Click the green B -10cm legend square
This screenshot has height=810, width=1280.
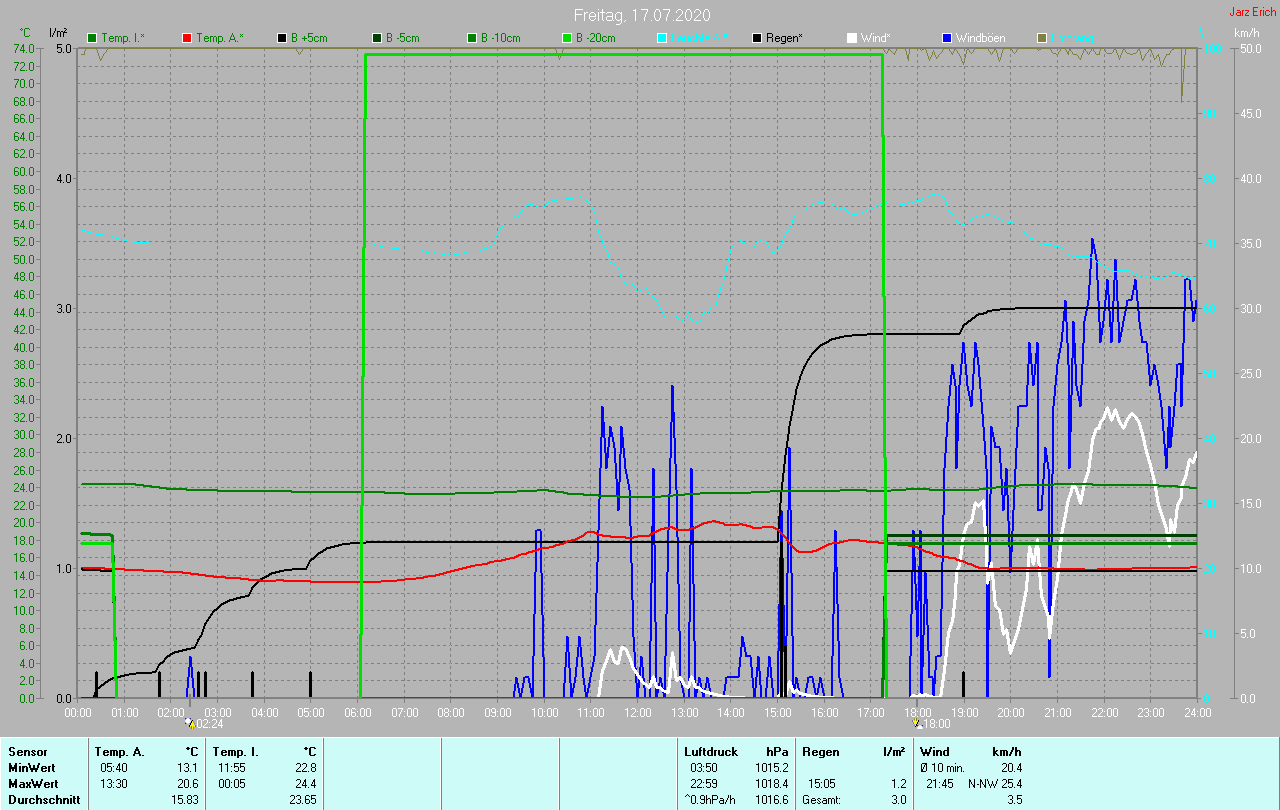(x=472, y=38)
